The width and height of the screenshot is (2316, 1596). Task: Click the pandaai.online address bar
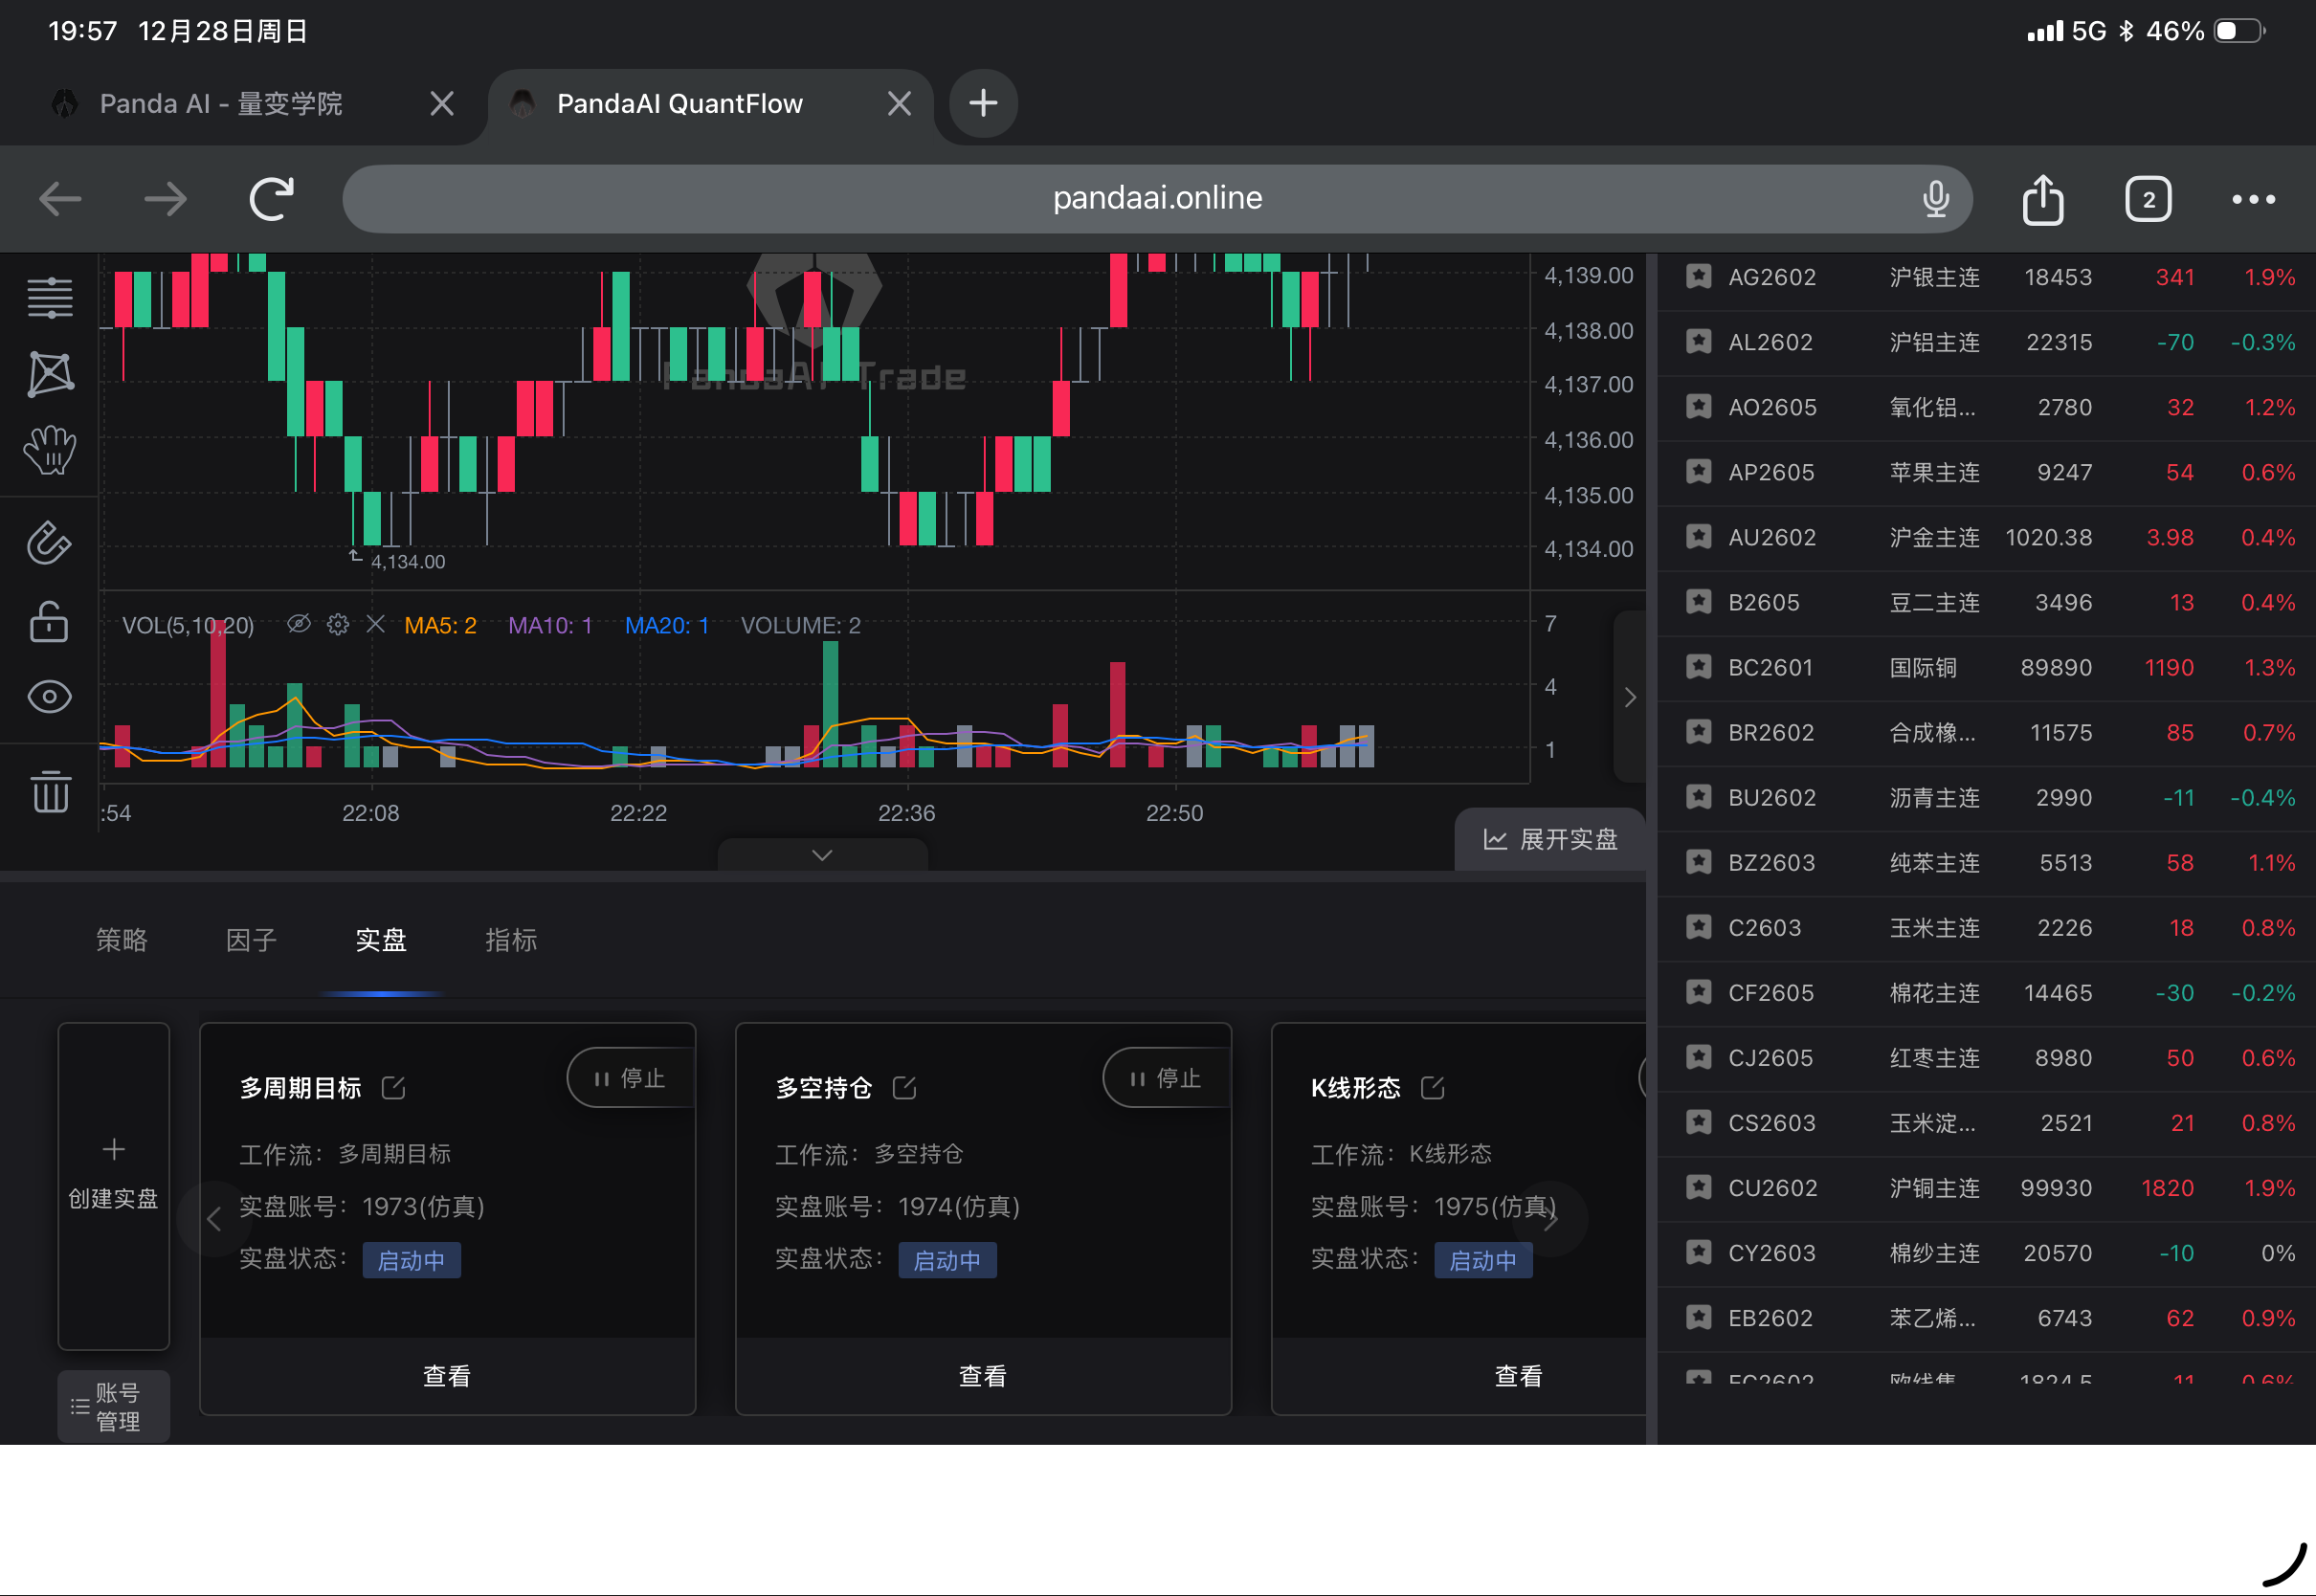[1157, 198]
